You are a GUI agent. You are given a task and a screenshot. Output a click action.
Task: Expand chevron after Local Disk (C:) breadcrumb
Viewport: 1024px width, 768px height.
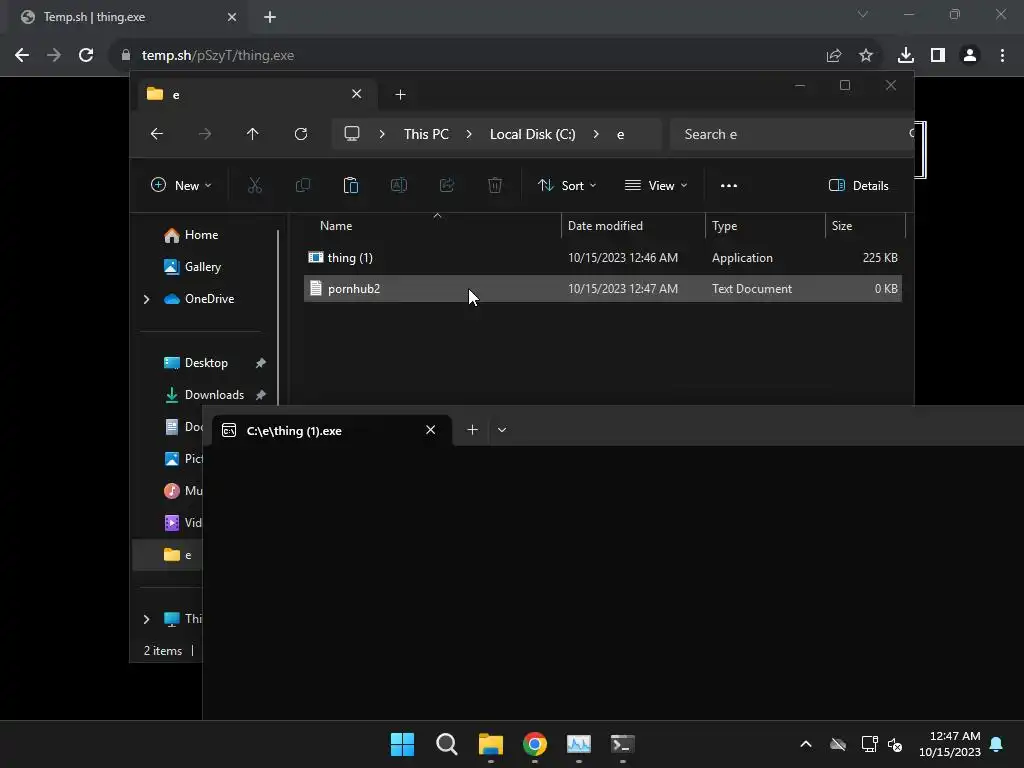[x=596, y=134]
